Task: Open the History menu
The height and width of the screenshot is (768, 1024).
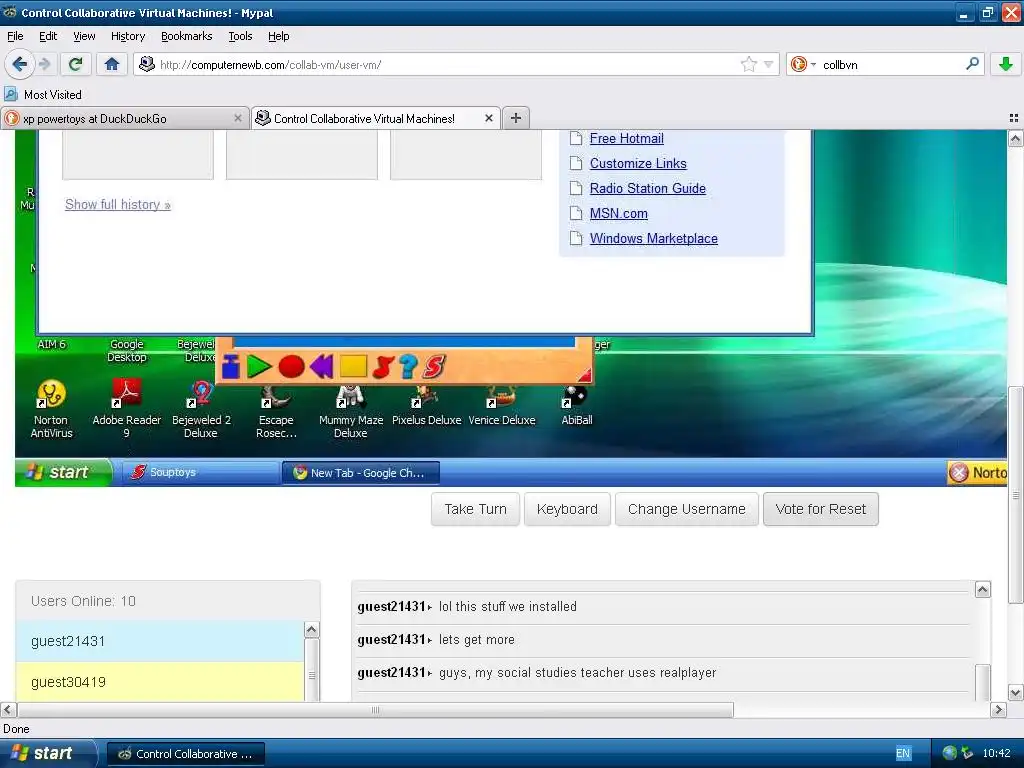Action: 128,36
